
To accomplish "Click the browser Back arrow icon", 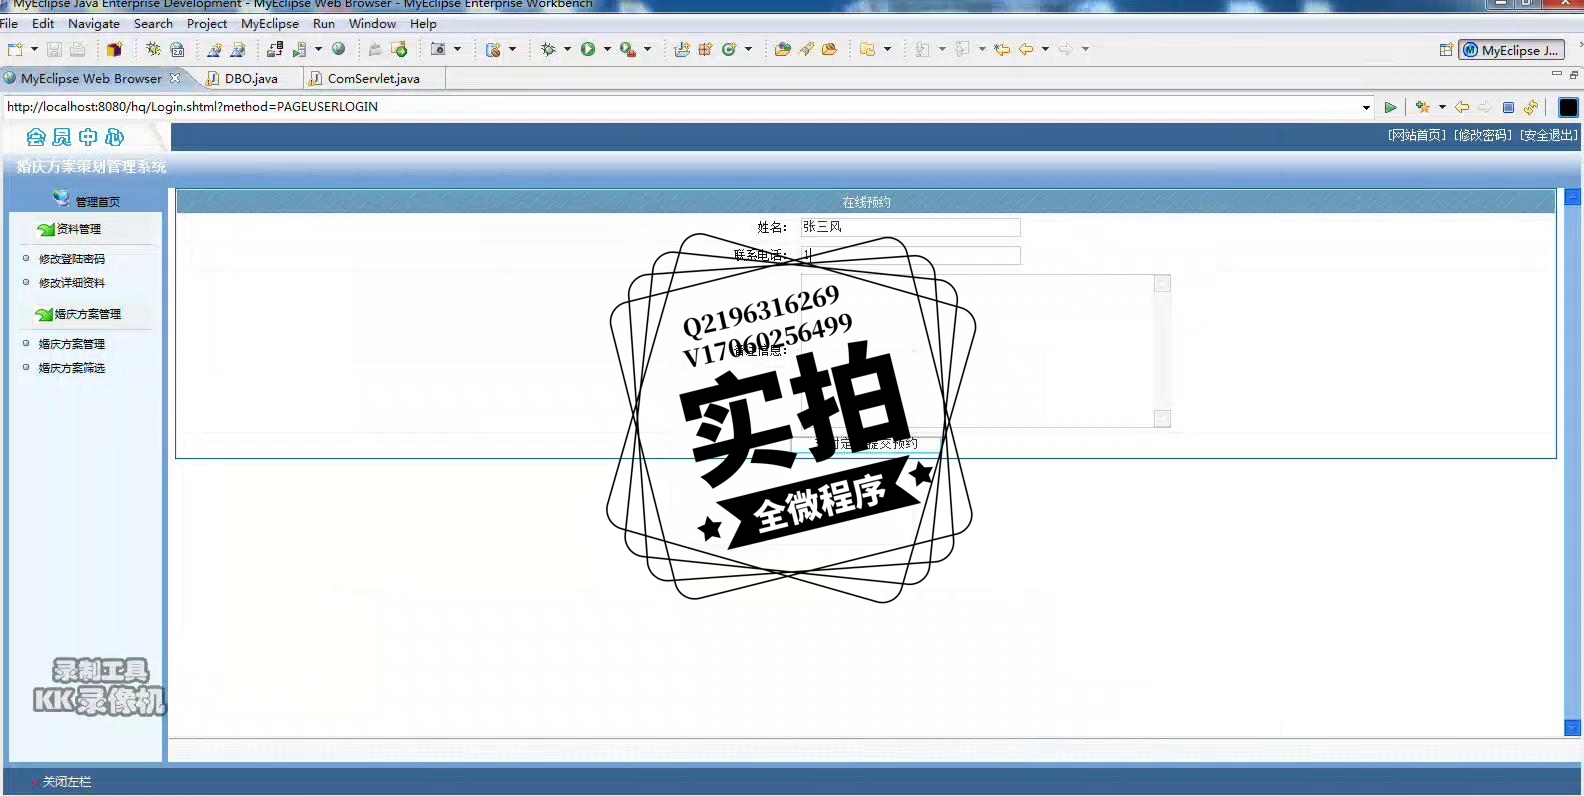I will coord(1462,107).
